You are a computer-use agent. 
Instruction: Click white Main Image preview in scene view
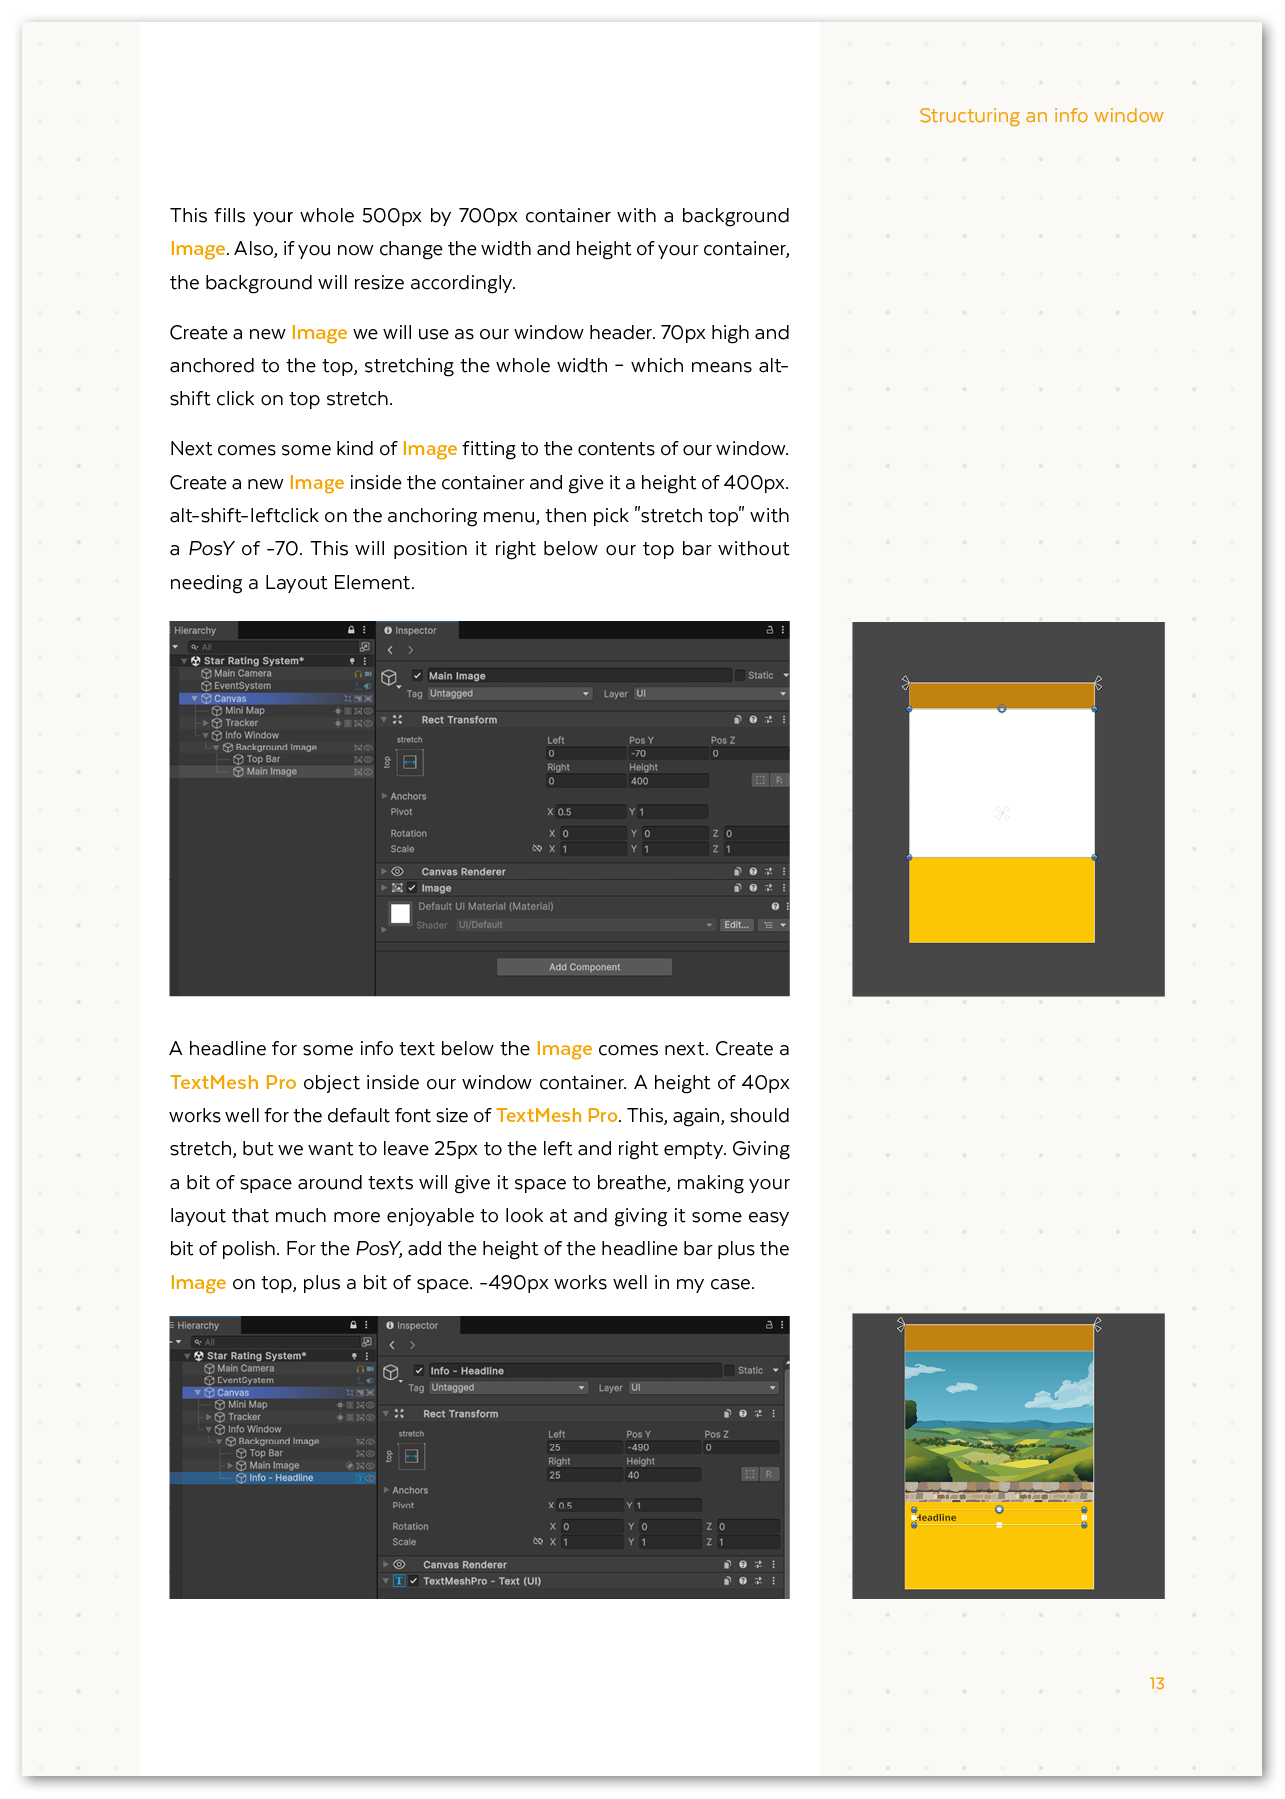click(1001, 783)
